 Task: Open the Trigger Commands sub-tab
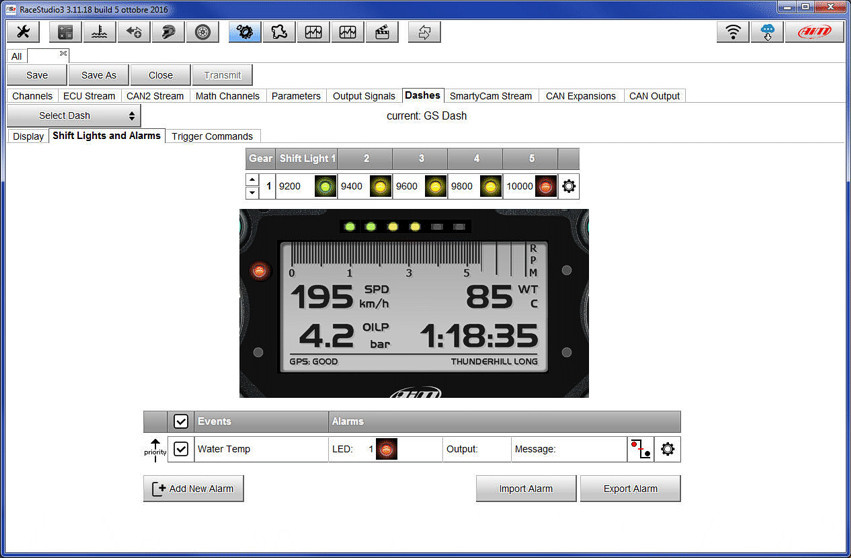click(212, 136)
